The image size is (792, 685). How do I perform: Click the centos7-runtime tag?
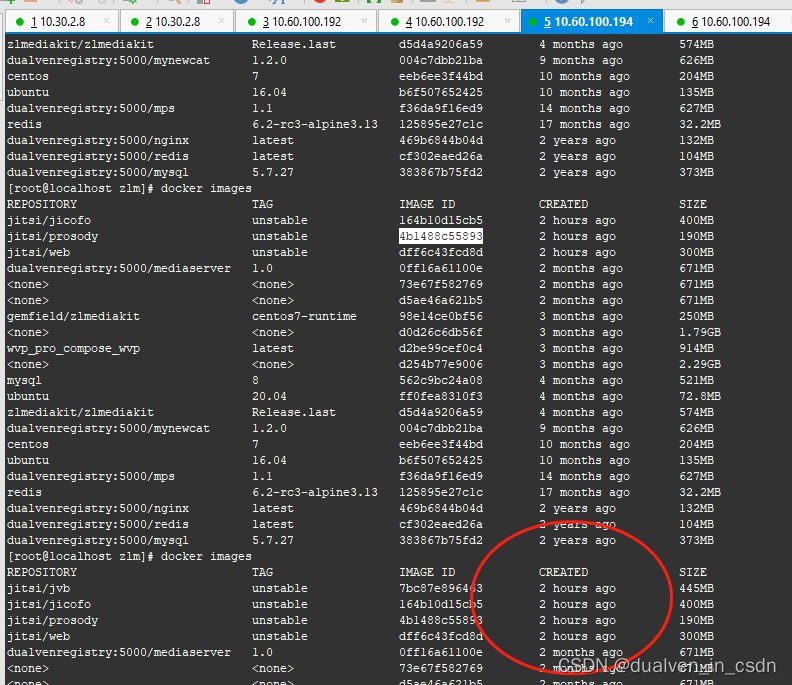coord(304,316)
